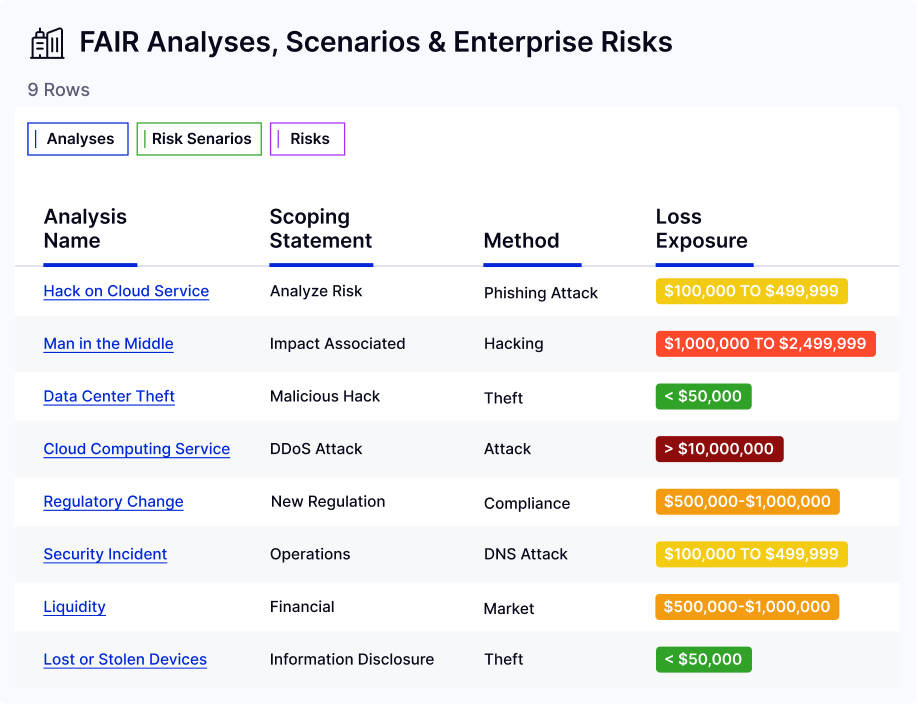The image size is (918, 704).
Task: Click the orange loss badge for Regulatory Change
Action: [747, 502]
